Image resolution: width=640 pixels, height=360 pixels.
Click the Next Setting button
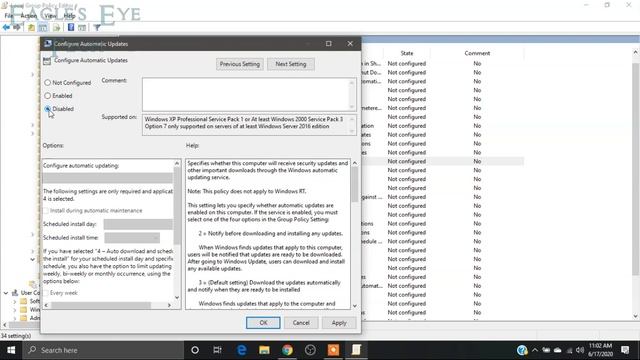(291, 64)
